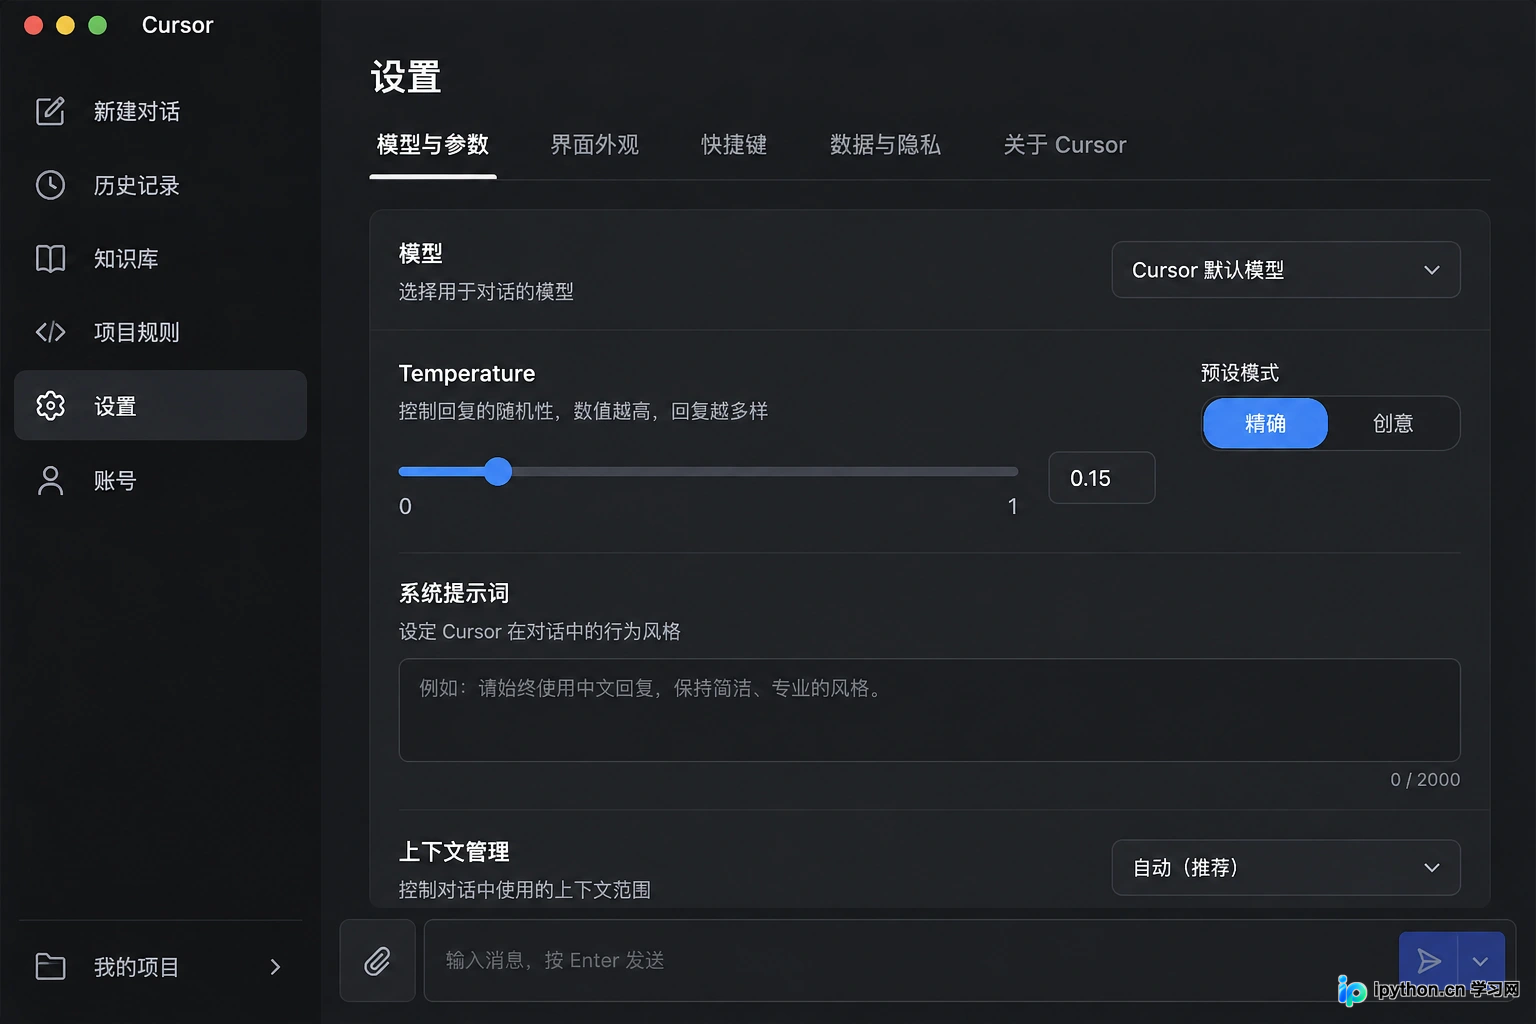The width and height of the screenshot is (1536, 1024).
Task: Click the temperature value field showing 0.15
Action: [1101, 478]
